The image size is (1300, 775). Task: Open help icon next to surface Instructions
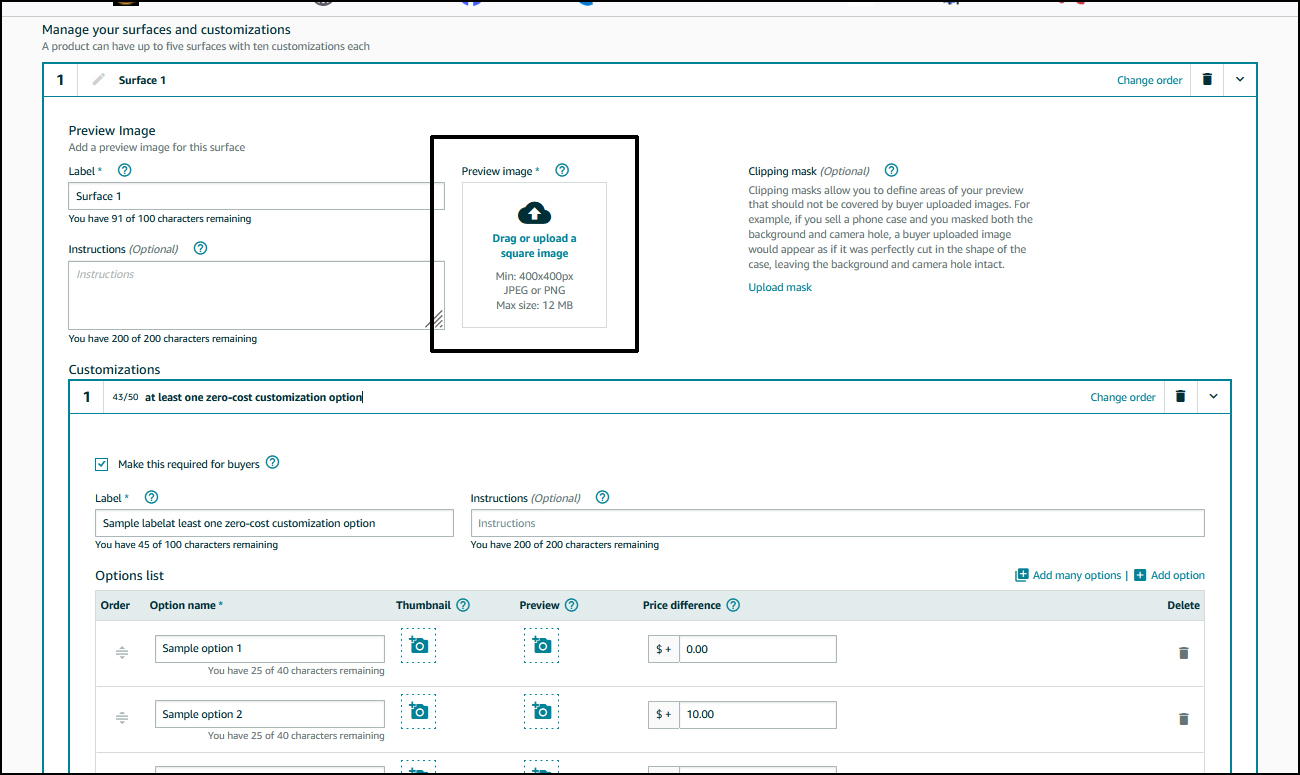pyautogui.click(x=200, y=249)
